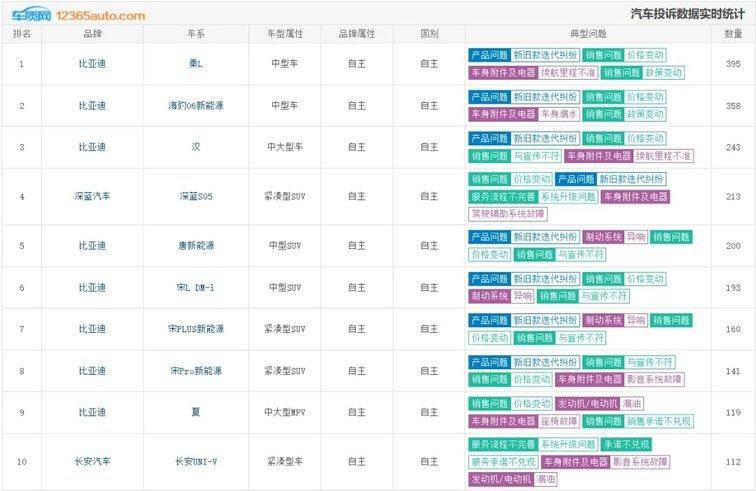Click the 销售承诺不兑现 tag in 夏 row

coord(659,421)
